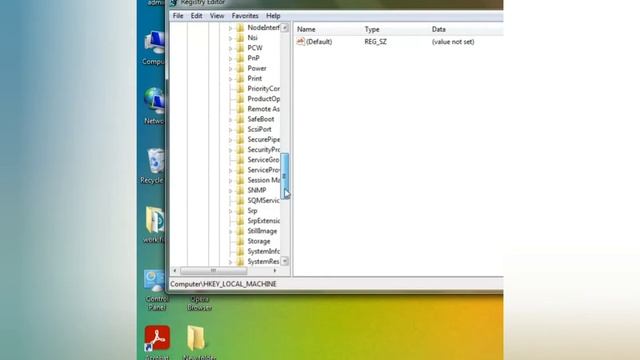Image resolution: width=640 pixels, height=360 pixels.
Task: Expand the SNMP tree node
Action: 230,191
